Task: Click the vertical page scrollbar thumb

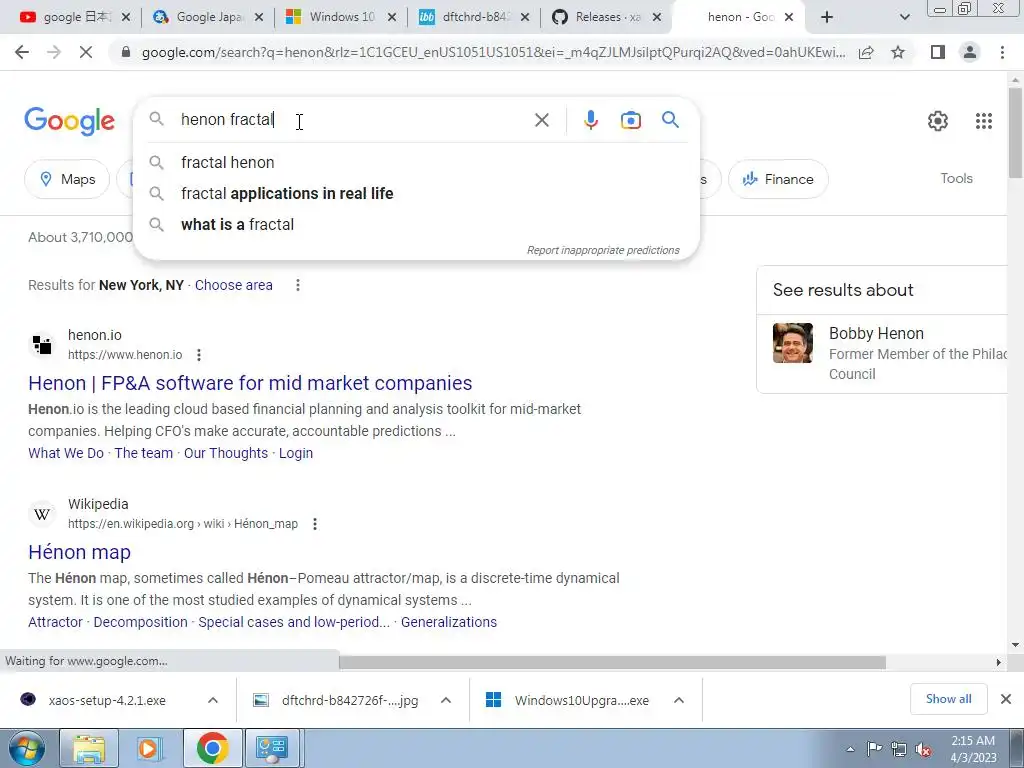Action: click(1015, 131)
